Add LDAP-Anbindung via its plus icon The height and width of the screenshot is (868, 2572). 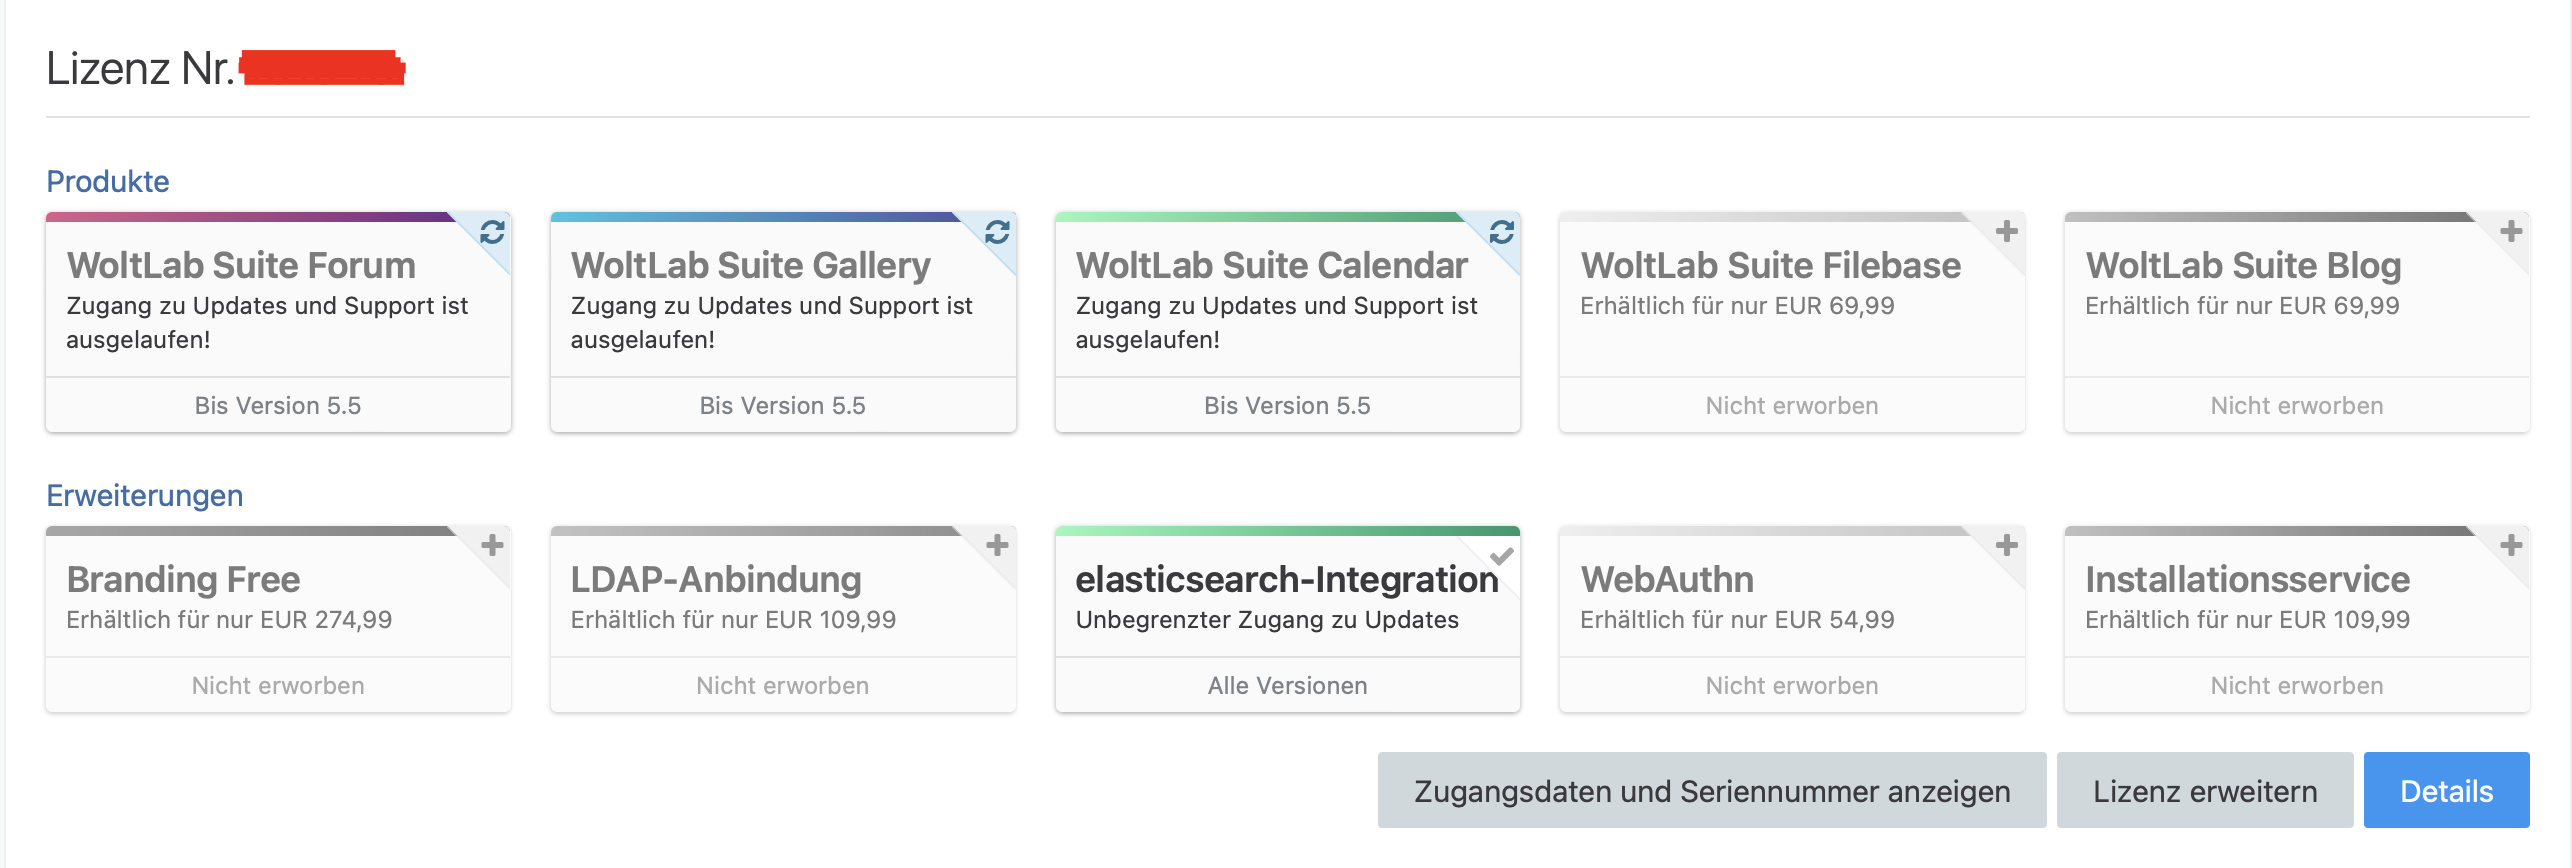point(997,546)
